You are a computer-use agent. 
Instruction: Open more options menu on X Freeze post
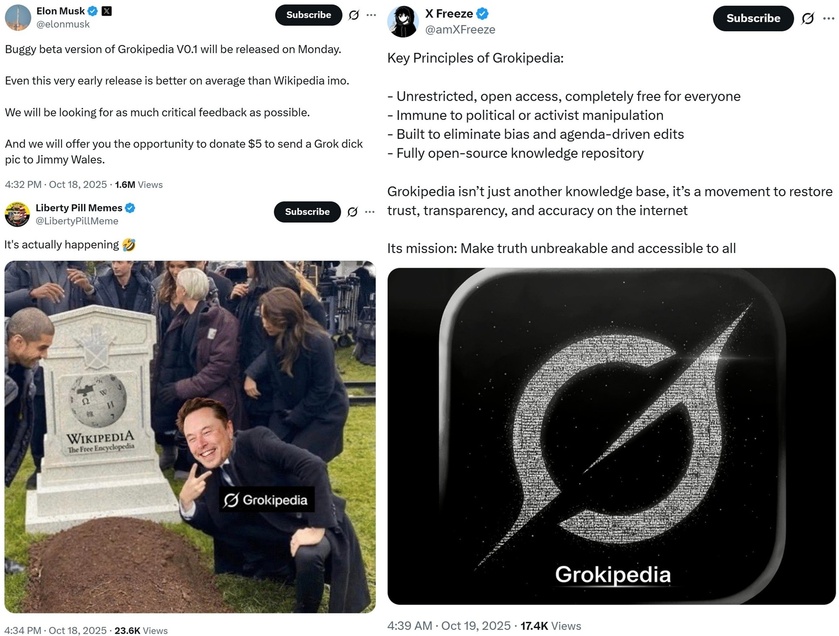pyautogui.click(x=828, y=18)
